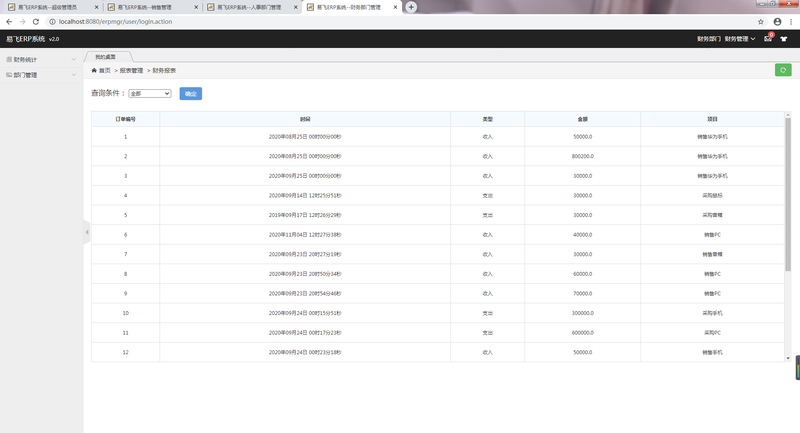Click the table scrollbar up arrow
The width and height of the screenshot is (800, 433).
(x=788, y=115)
